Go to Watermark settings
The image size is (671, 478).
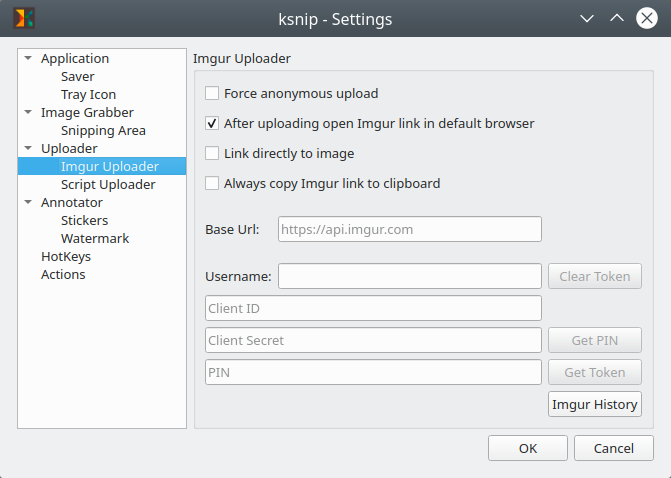click(95, 239)
